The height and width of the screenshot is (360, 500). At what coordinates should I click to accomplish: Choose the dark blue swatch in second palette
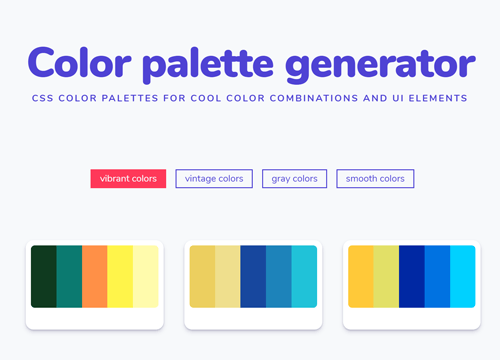[x=253, y=276]
